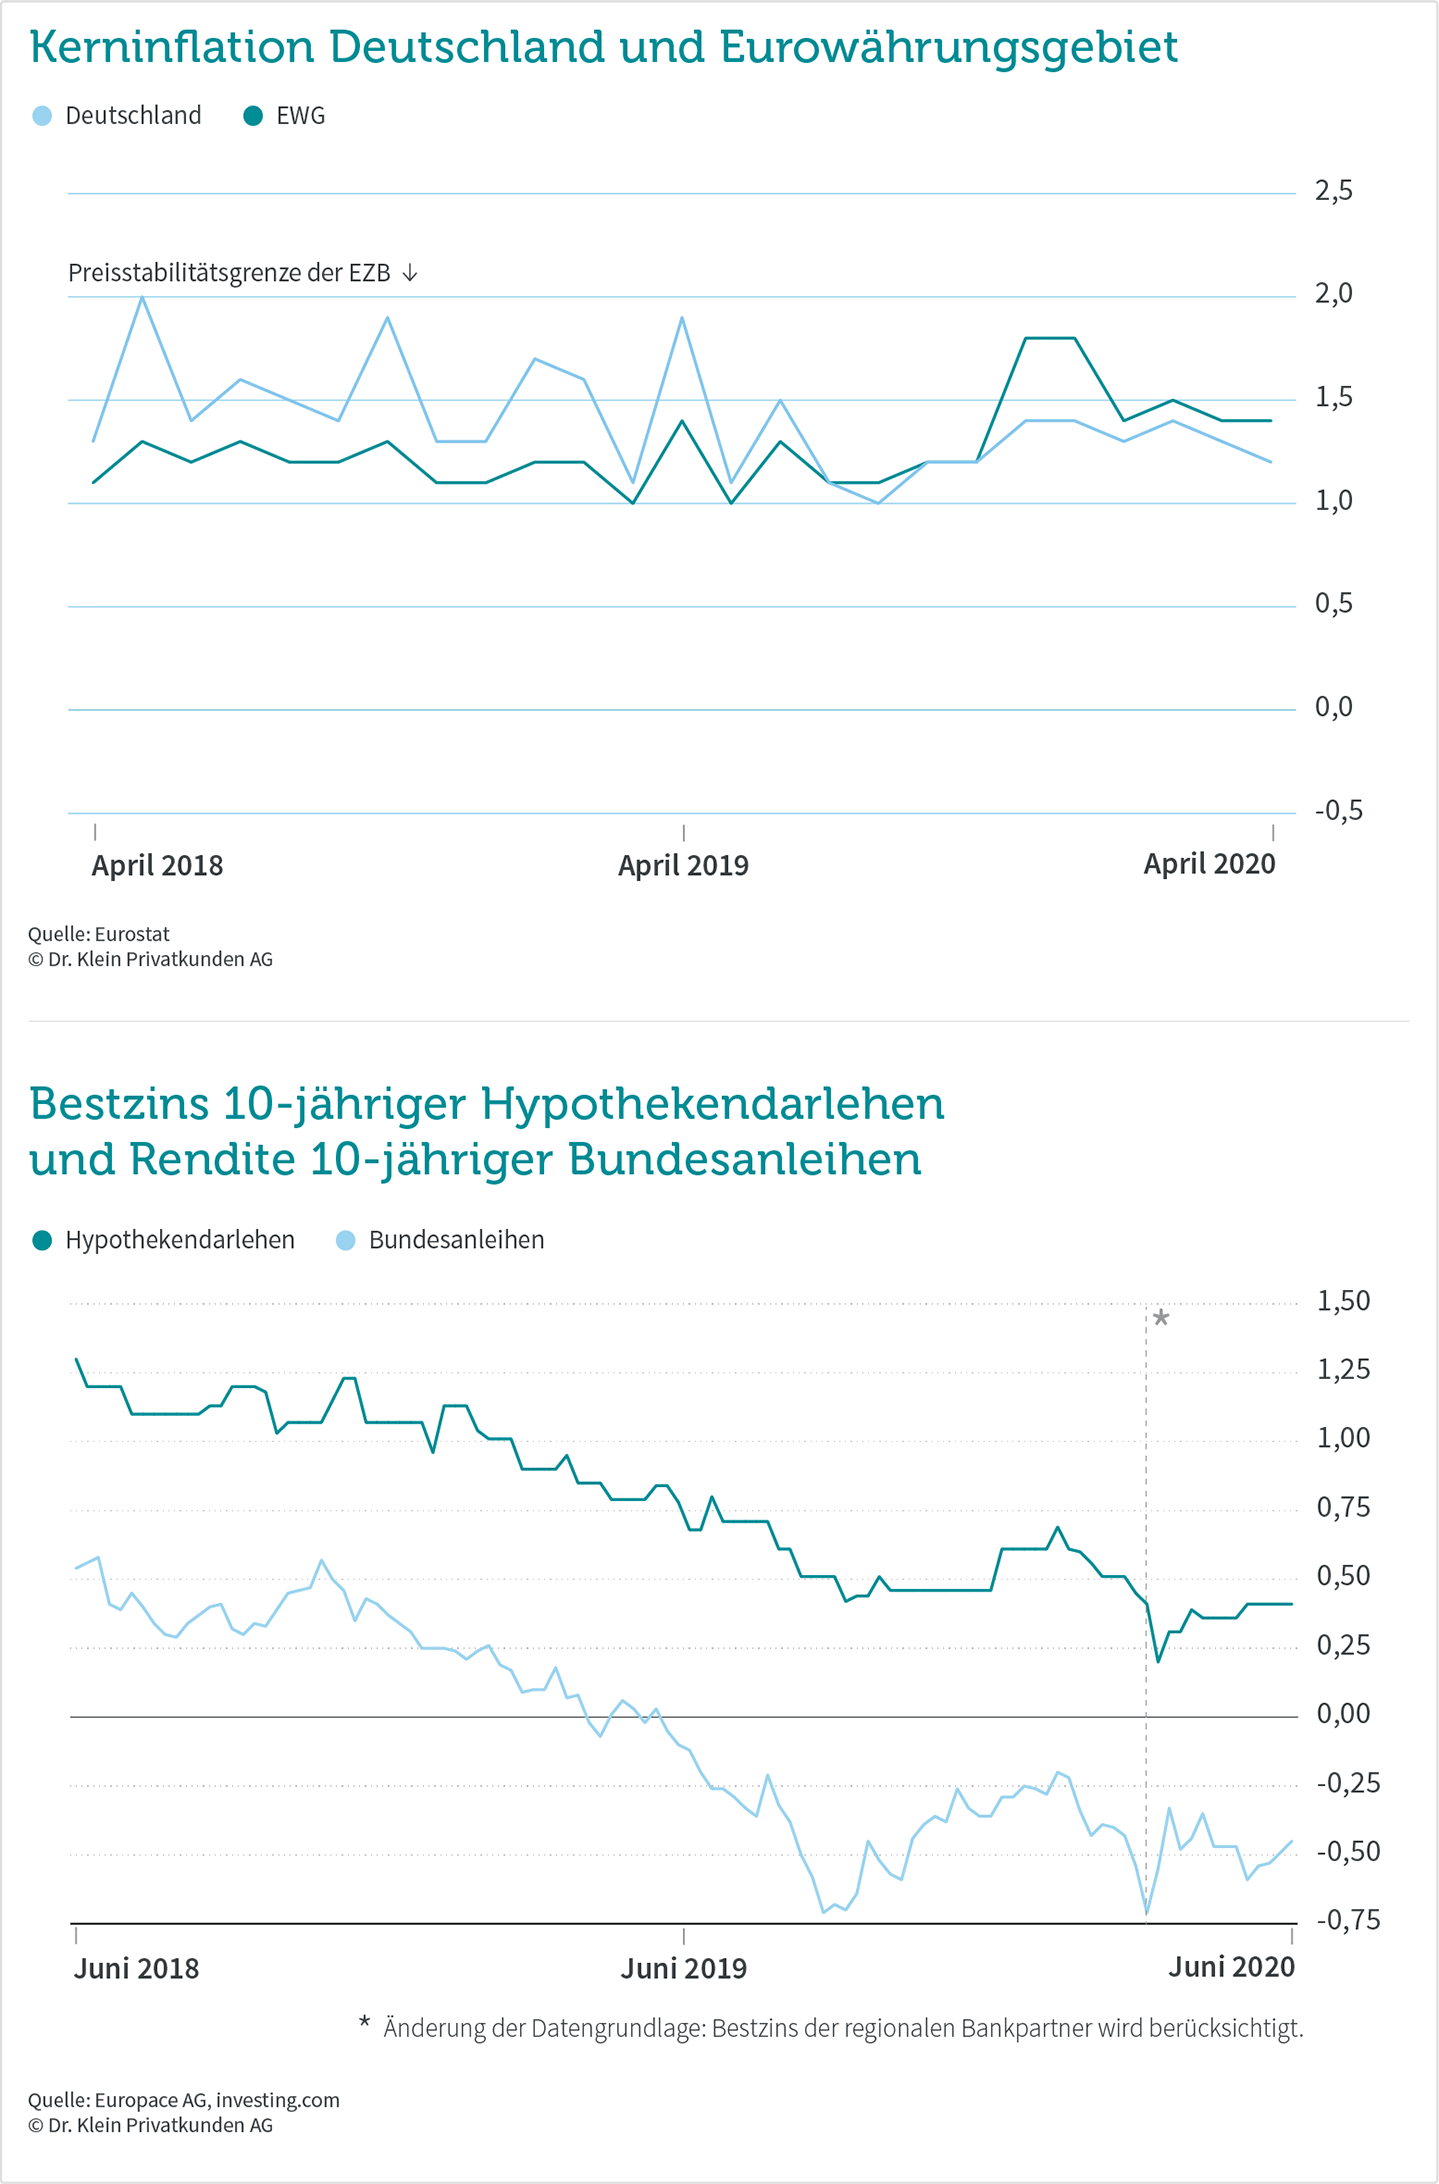Click the Bestzins 10-jähriger Hypothekendarlehen title

[487, 1132]
